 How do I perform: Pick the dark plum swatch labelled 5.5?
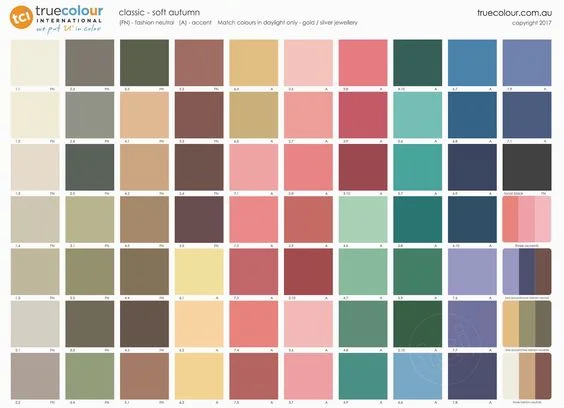[199, 219]
